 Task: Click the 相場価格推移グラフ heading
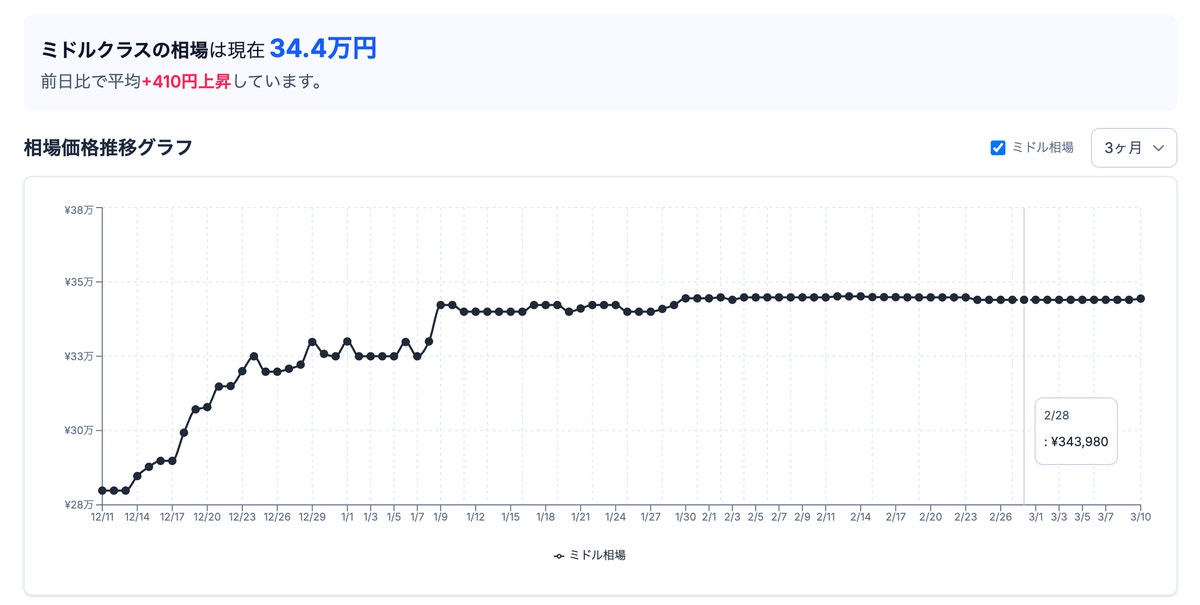[108, 148]
